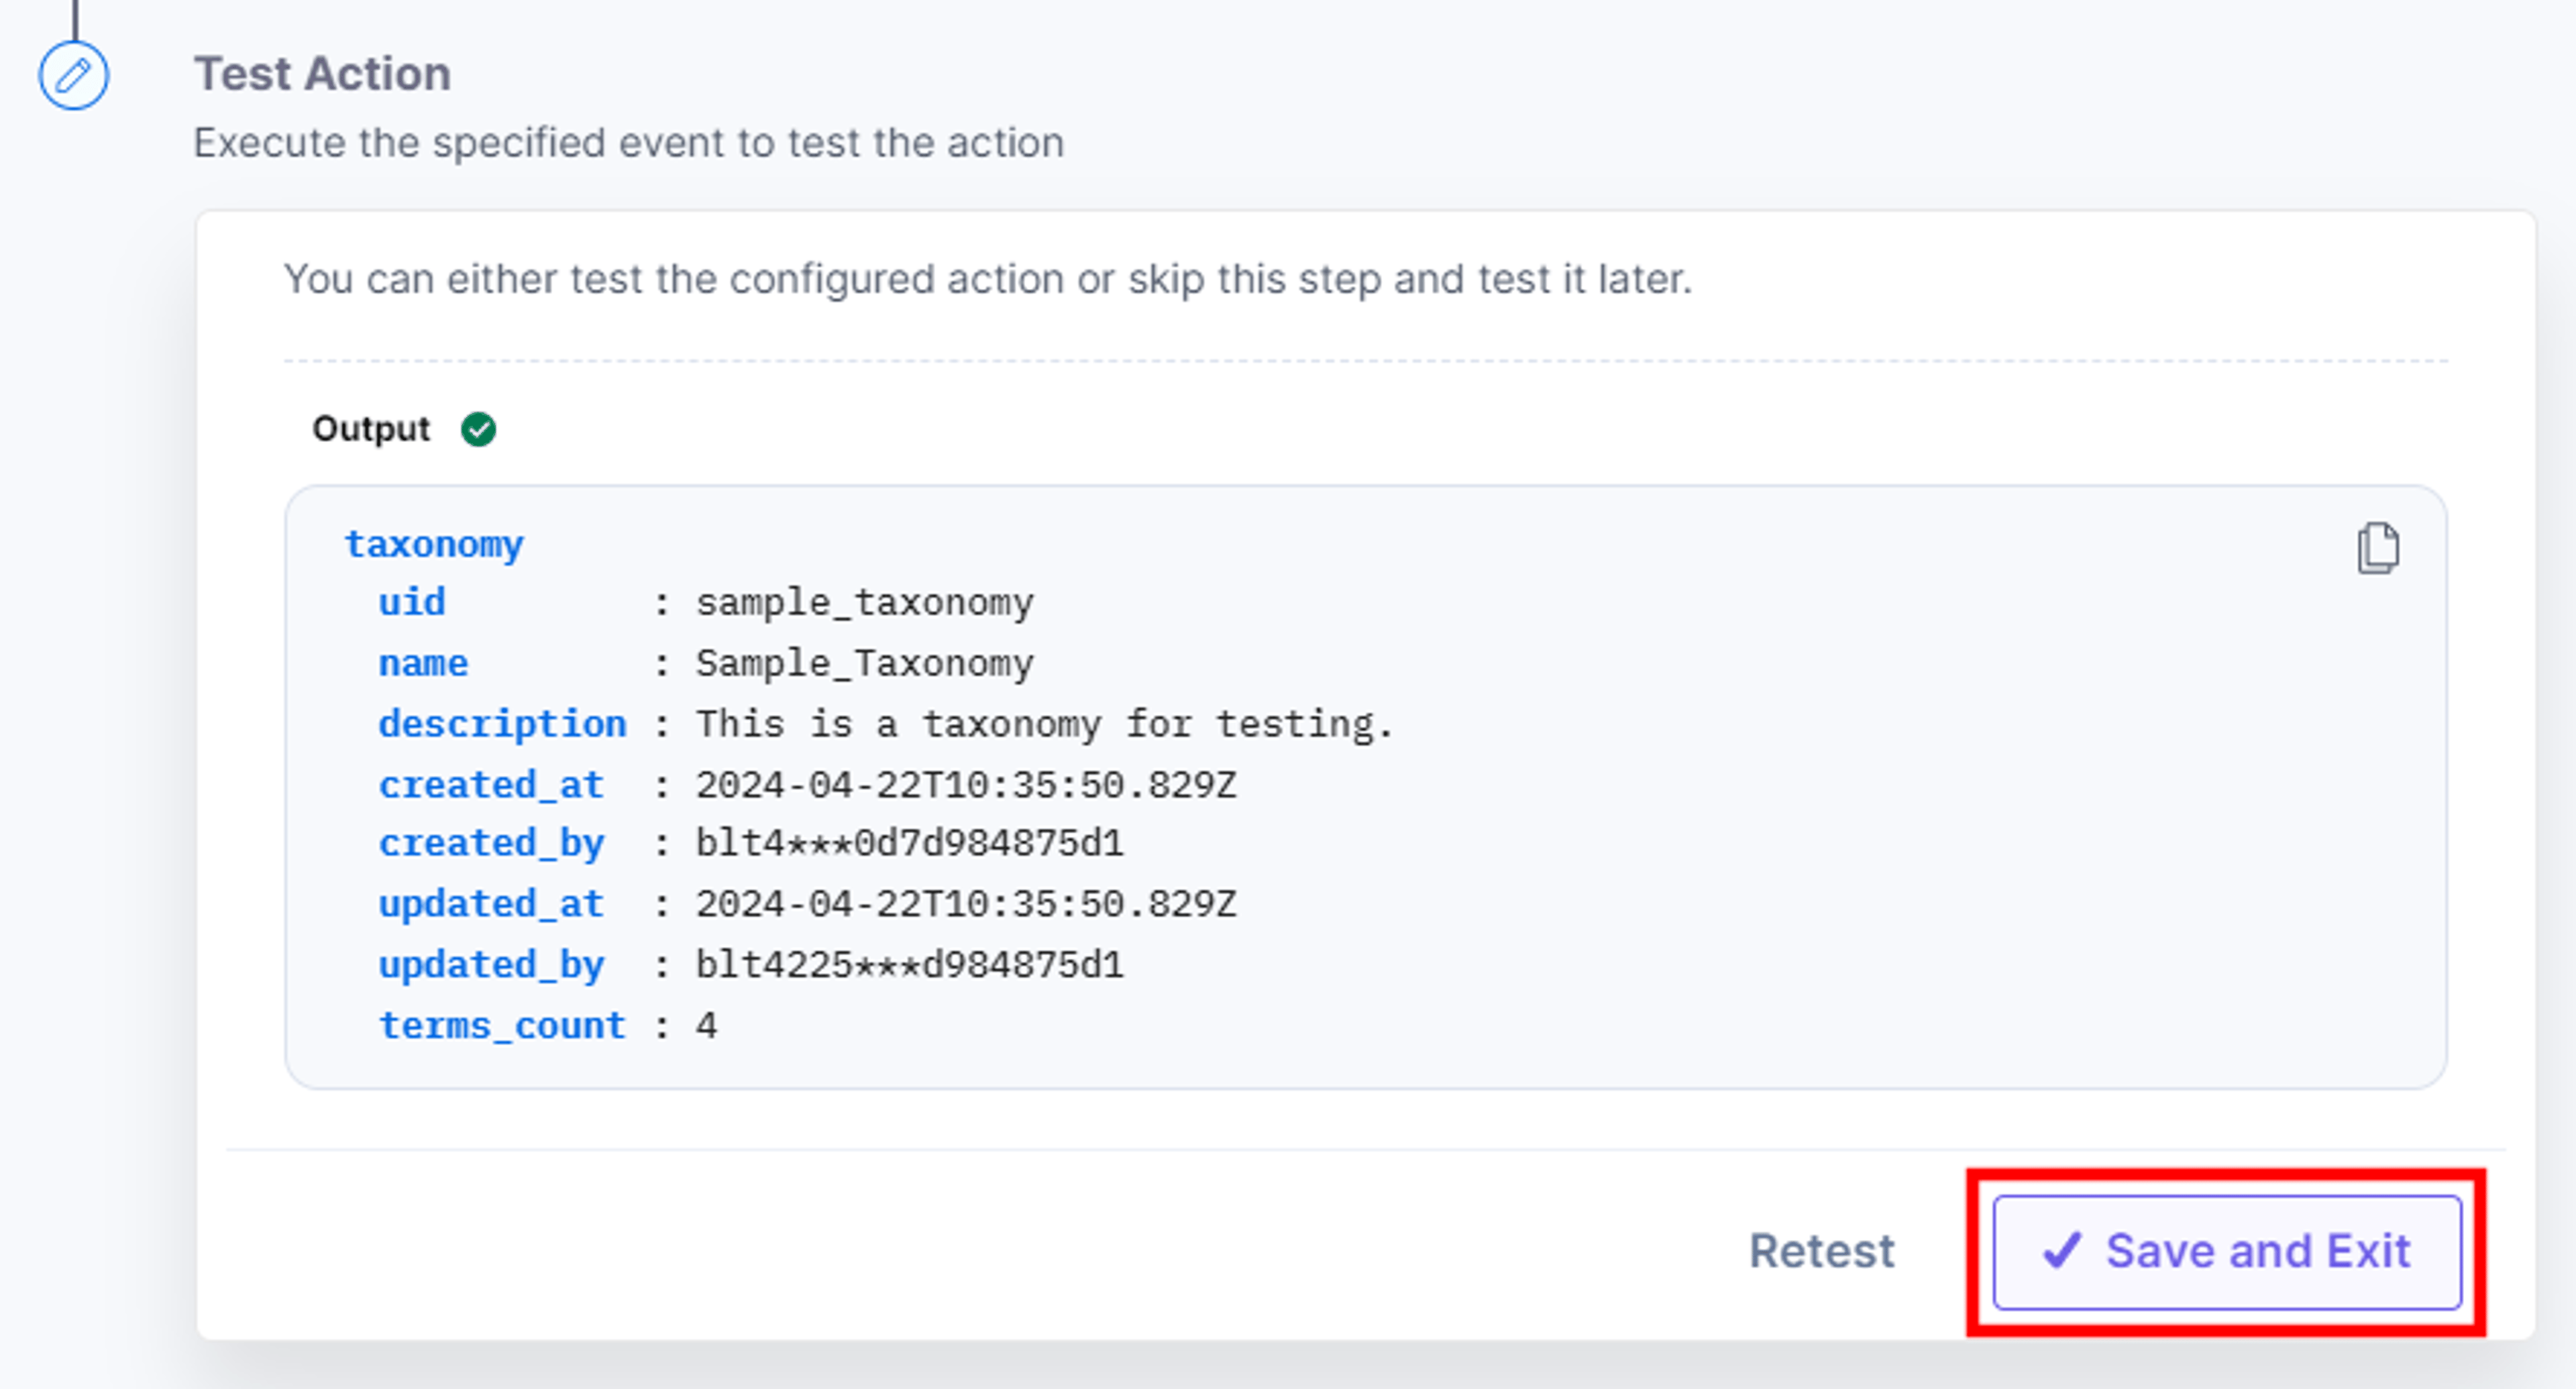Click the terms_count value 4
The width and height of the screenshot is (2576, 1389).
pyautogui.click(x=707, y=1026)
